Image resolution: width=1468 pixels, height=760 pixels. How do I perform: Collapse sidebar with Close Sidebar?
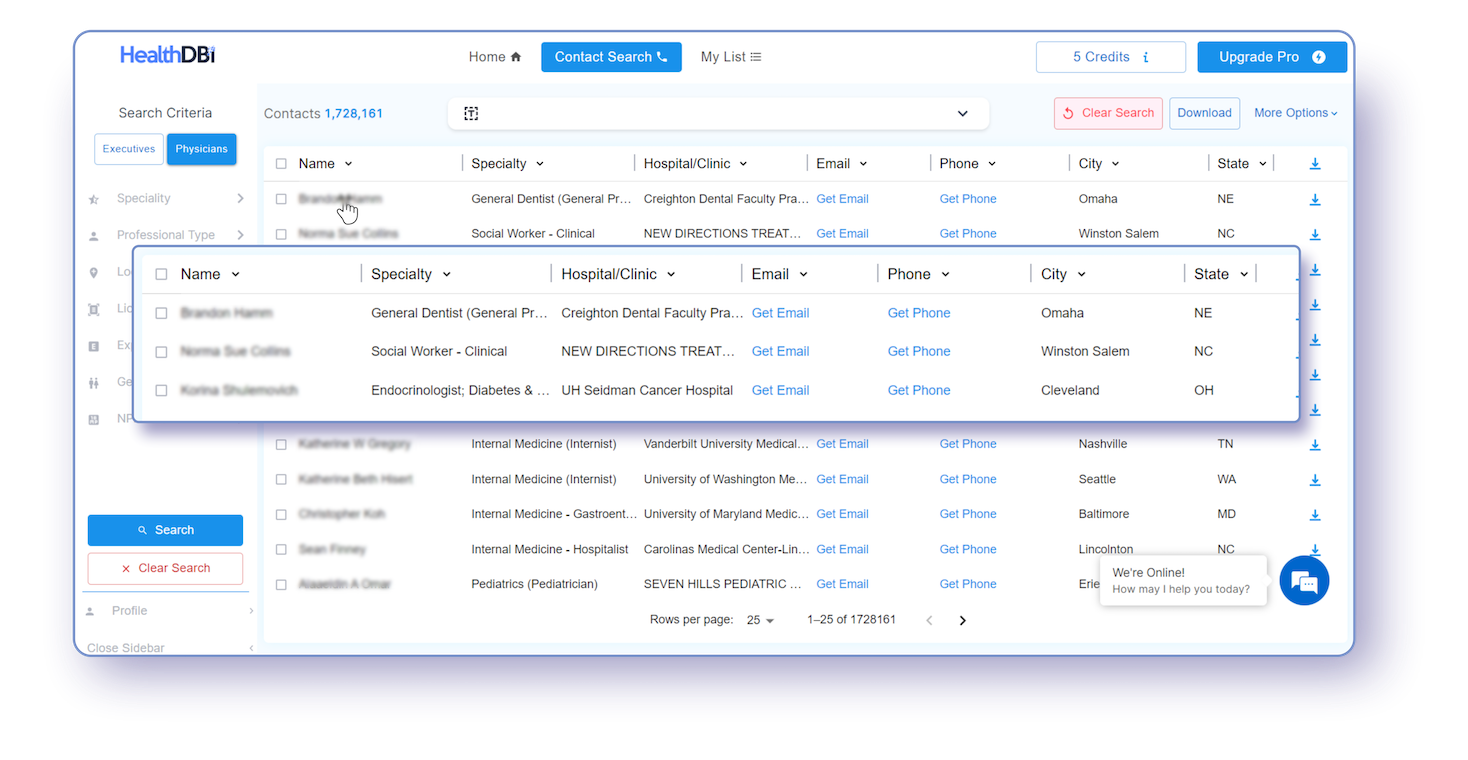pyautogui.click(x=168, y=648)
